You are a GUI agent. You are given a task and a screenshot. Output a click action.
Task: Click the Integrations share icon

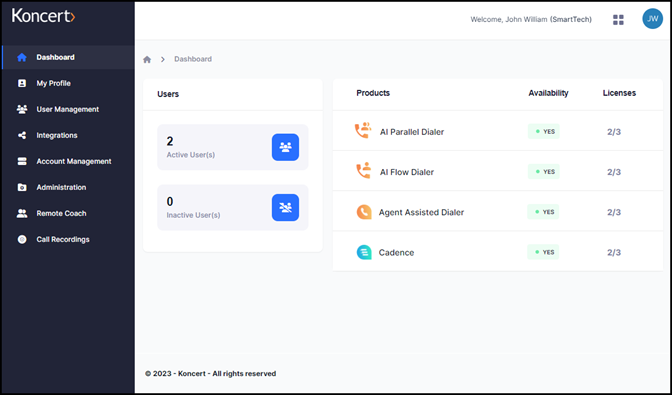coord(22,135)
